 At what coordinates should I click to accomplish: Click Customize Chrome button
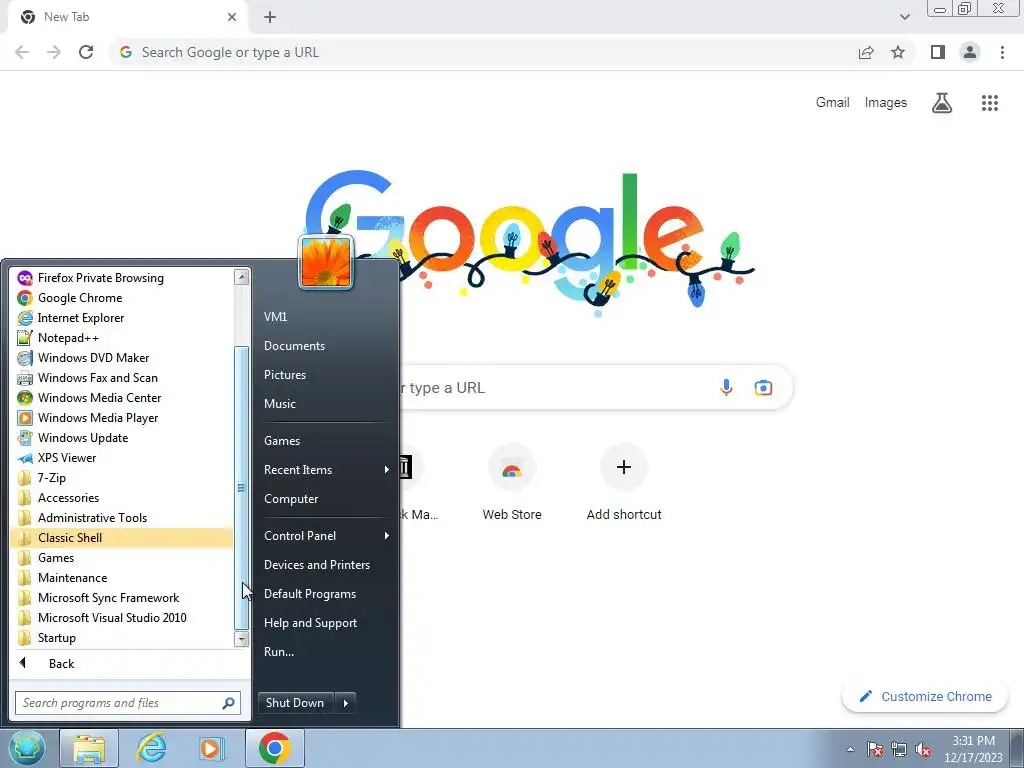(926, 697)
